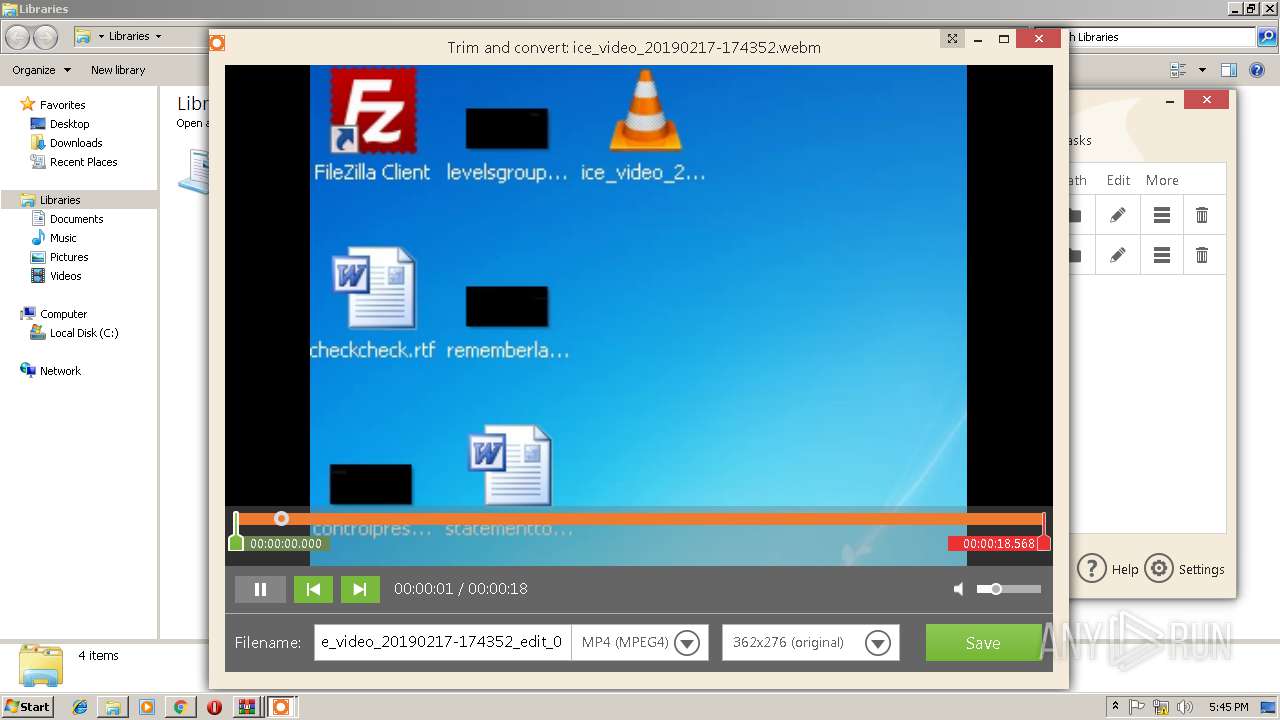Open Windows Media Player taskbar icon
Viewport: 1280px width, 720px height.
(147, 707)
